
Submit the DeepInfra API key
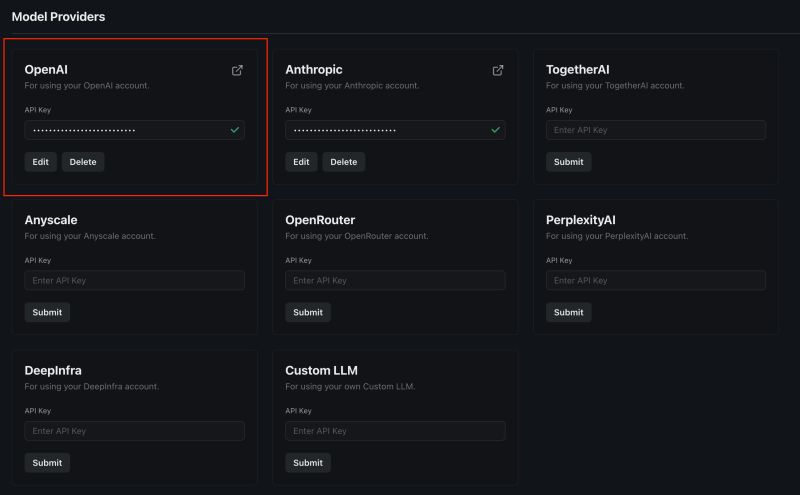[47, 463]
